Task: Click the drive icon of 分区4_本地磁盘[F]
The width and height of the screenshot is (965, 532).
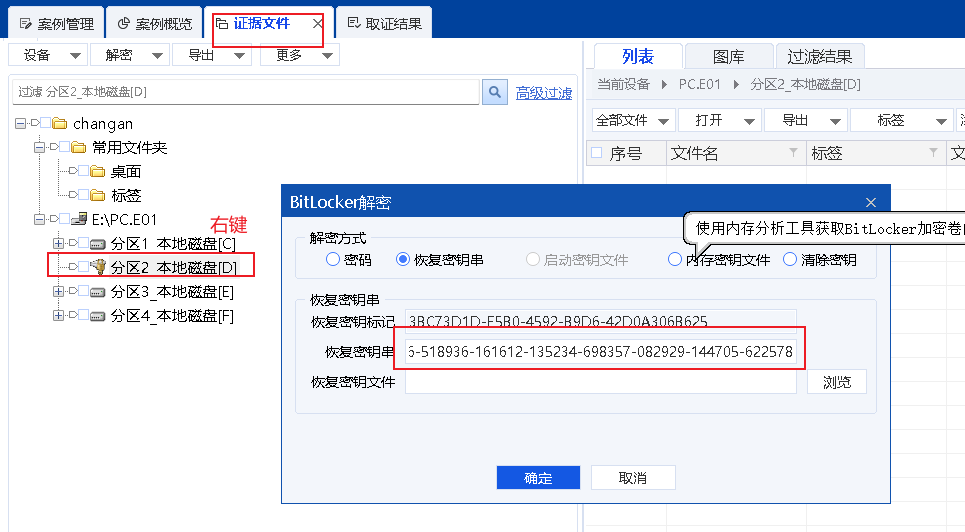Action: coord(98,316)
